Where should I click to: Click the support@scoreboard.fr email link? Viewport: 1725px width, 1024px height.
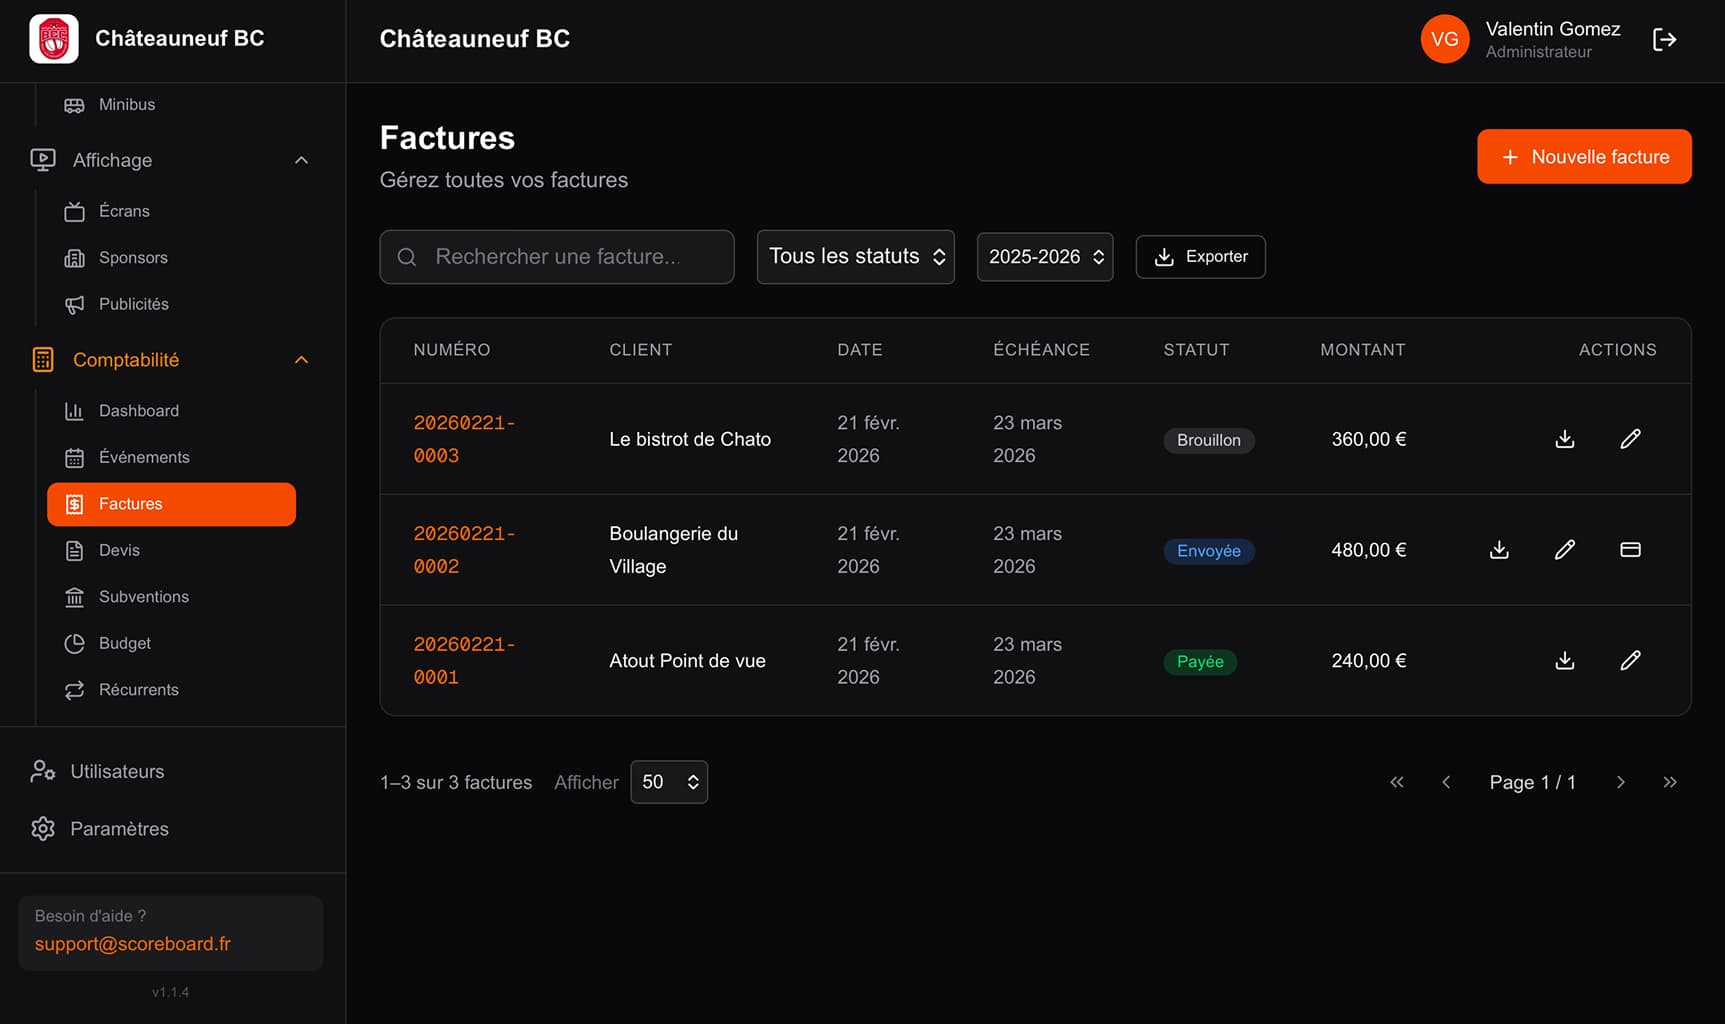133,944
